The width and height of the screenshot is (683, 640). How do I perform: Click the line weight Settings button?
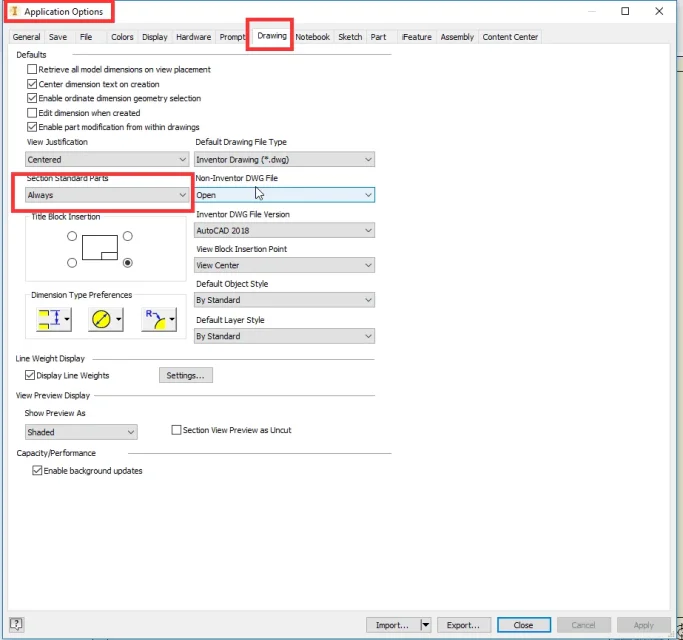(x=186, y=375)
